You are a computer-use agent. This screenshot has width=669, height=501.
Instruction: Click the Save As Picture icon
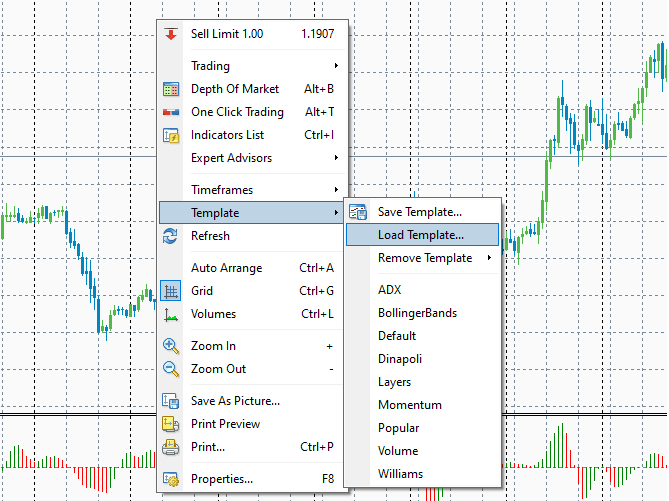coord(171,401)
